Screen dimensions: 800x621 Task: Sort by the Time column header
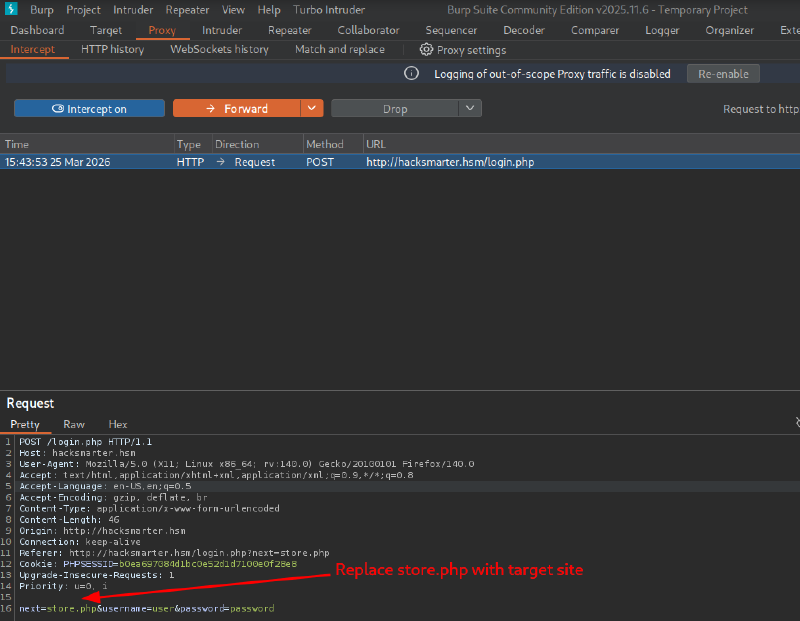tap(87, 144)
